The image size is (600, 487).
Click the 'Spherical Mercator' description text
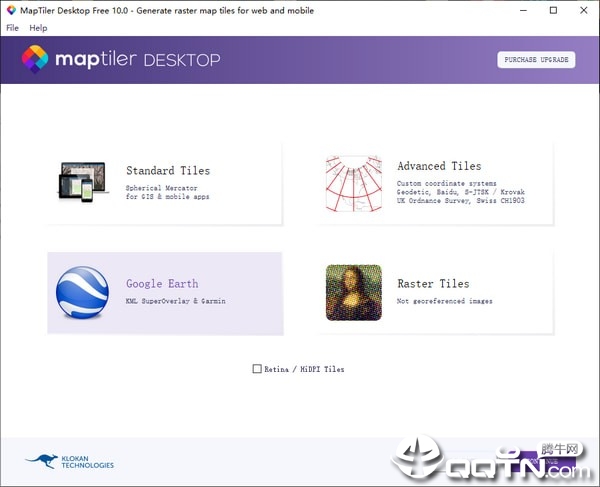[x=161, y=188]
